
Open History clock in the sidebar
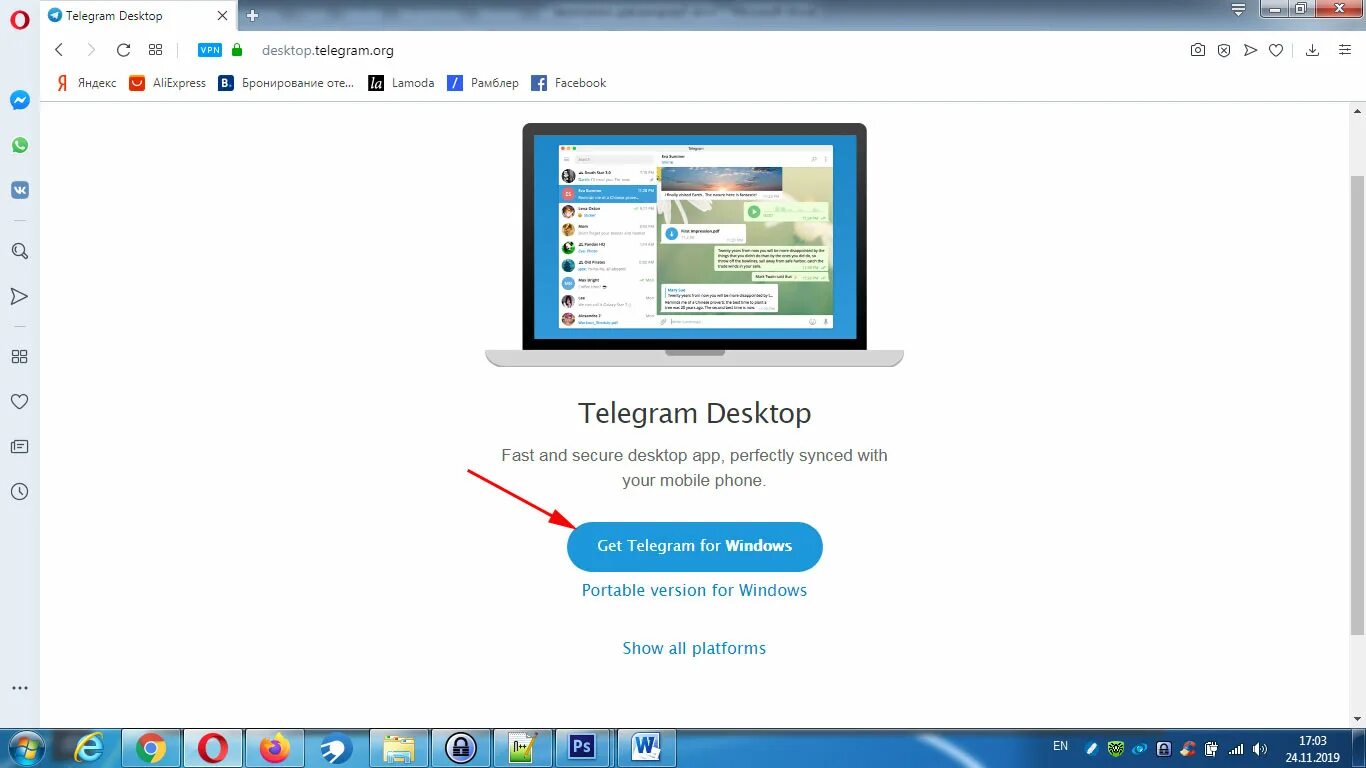point(20,491)
